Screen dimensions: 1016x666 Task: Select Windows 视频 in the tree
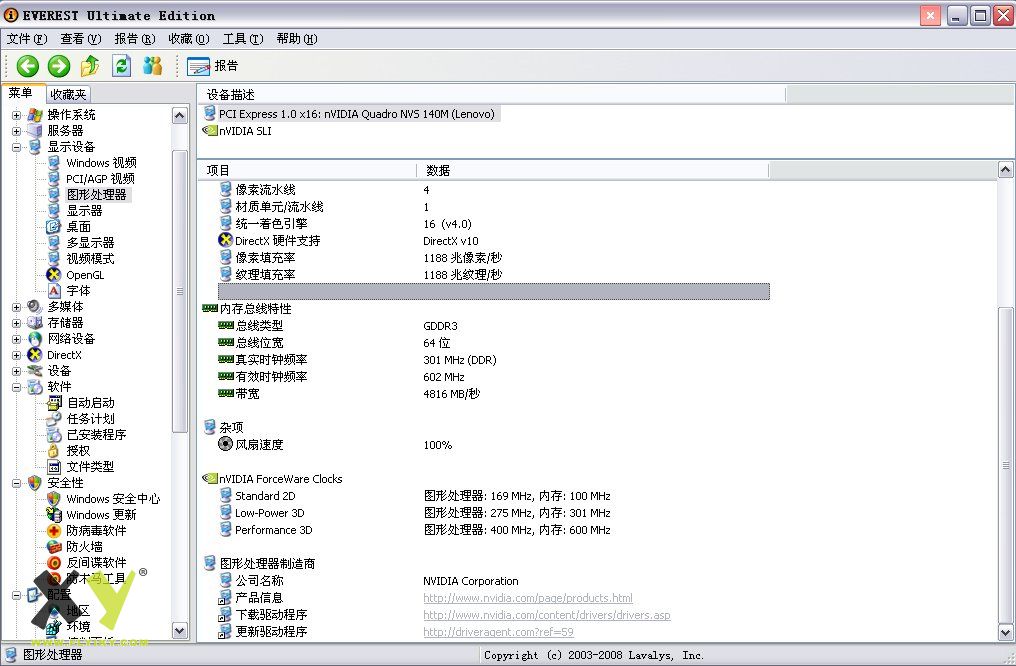click(101, 163)
